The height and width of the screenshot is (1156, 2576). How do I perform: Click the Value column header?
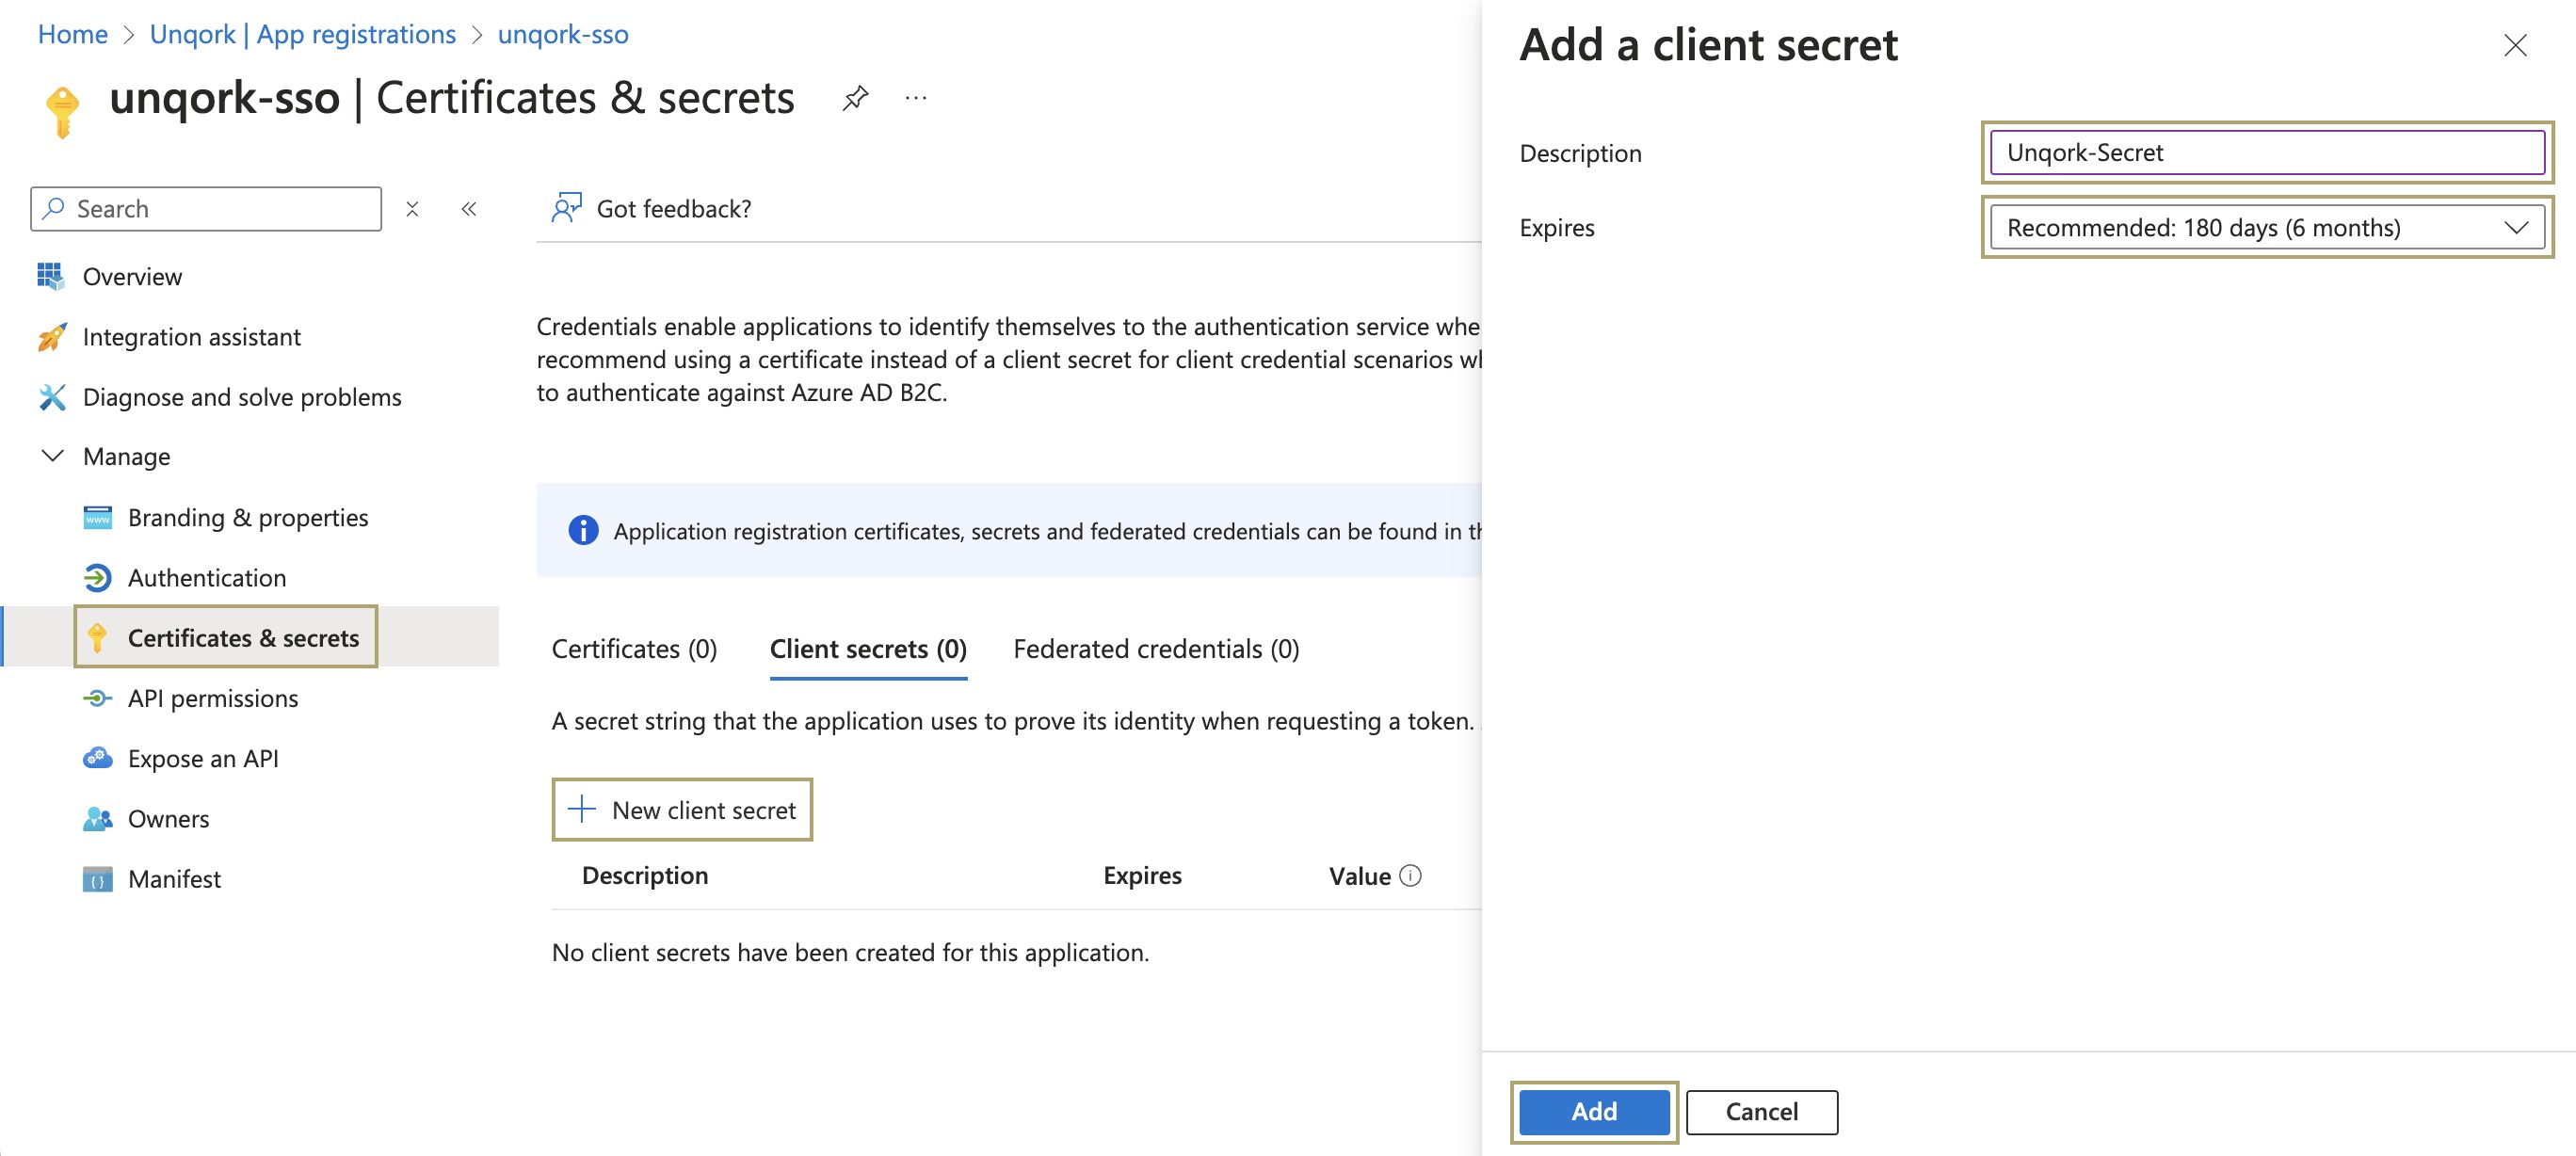point(1359,876)
